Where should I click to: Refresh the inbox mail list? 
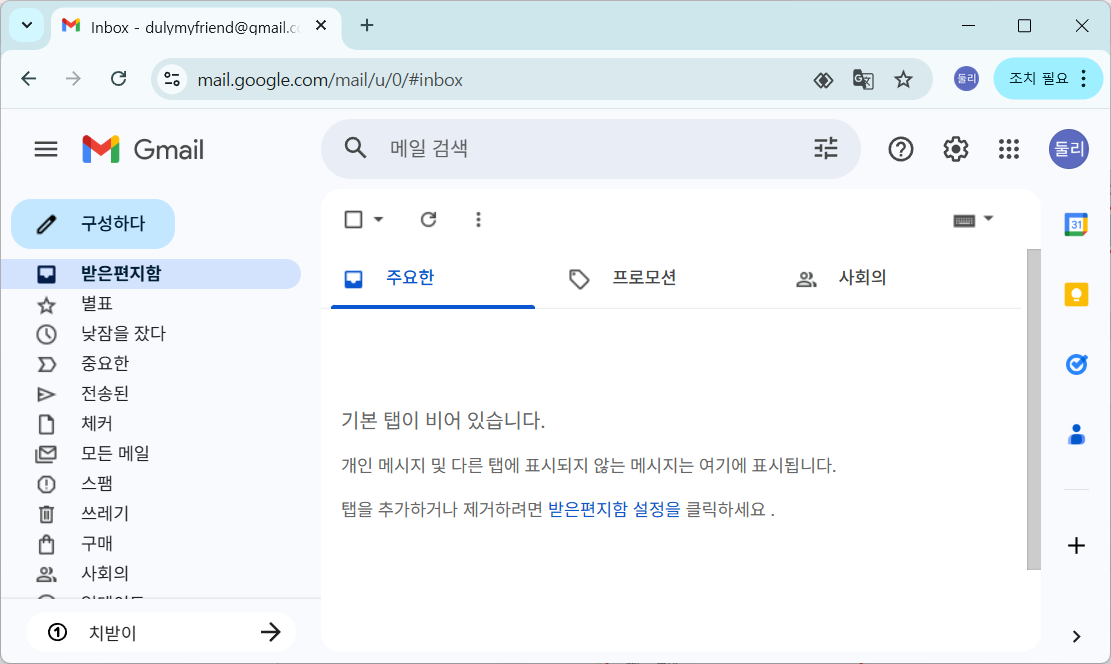click(x=428, y=220)
